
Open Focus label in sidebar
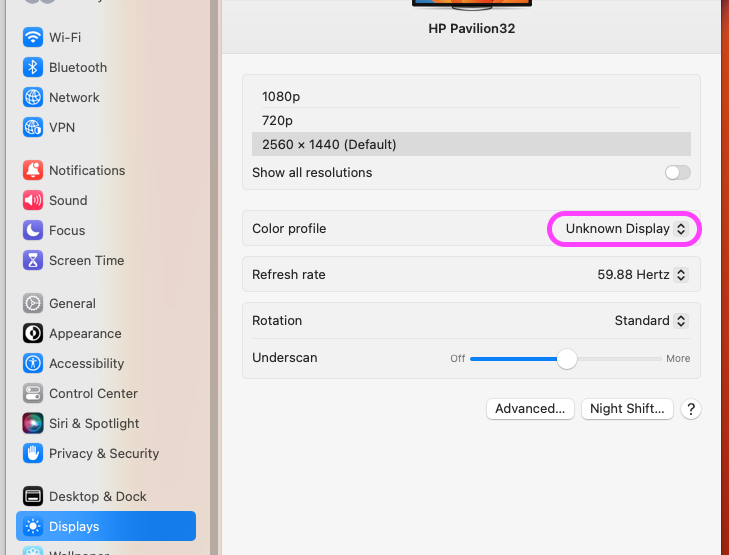point(67,231)
